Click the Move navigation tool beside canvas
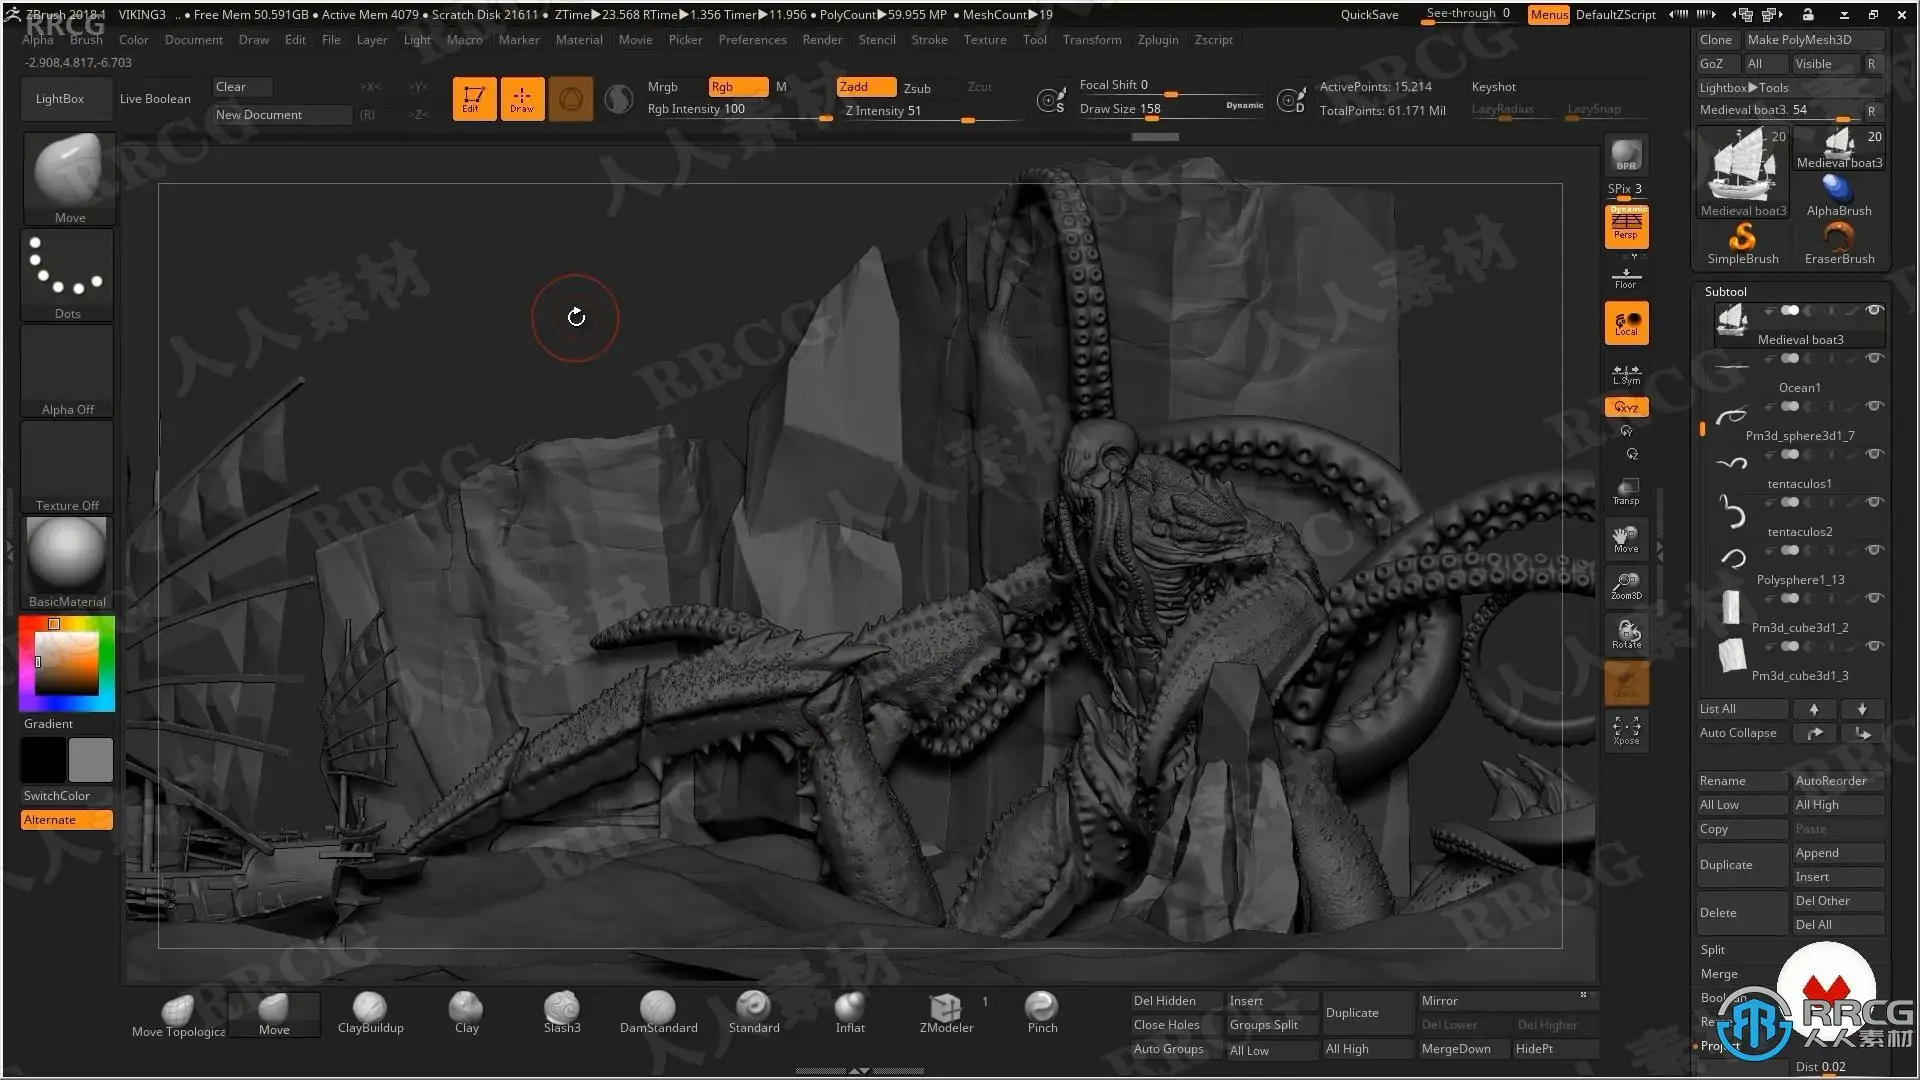1920x1080 pixels. coord(1626,539)
